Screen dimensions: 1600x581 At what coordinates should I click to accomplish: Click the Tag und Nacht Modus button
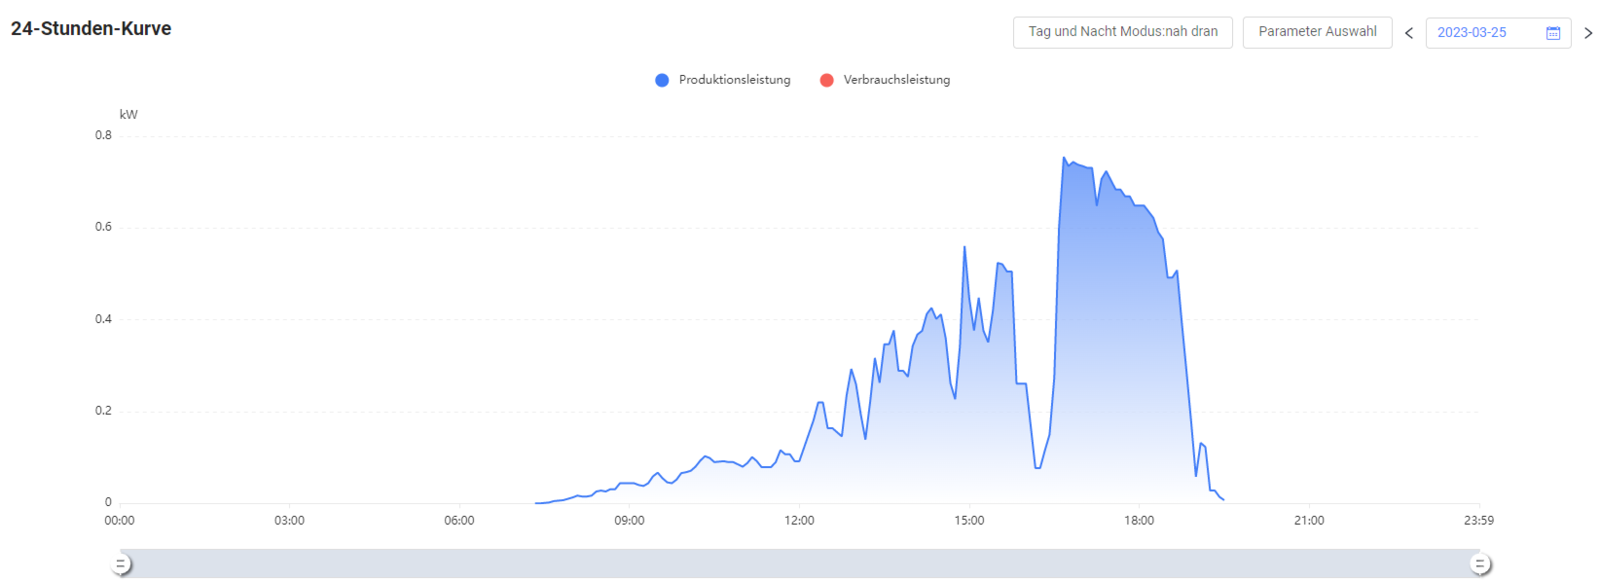1123,32
